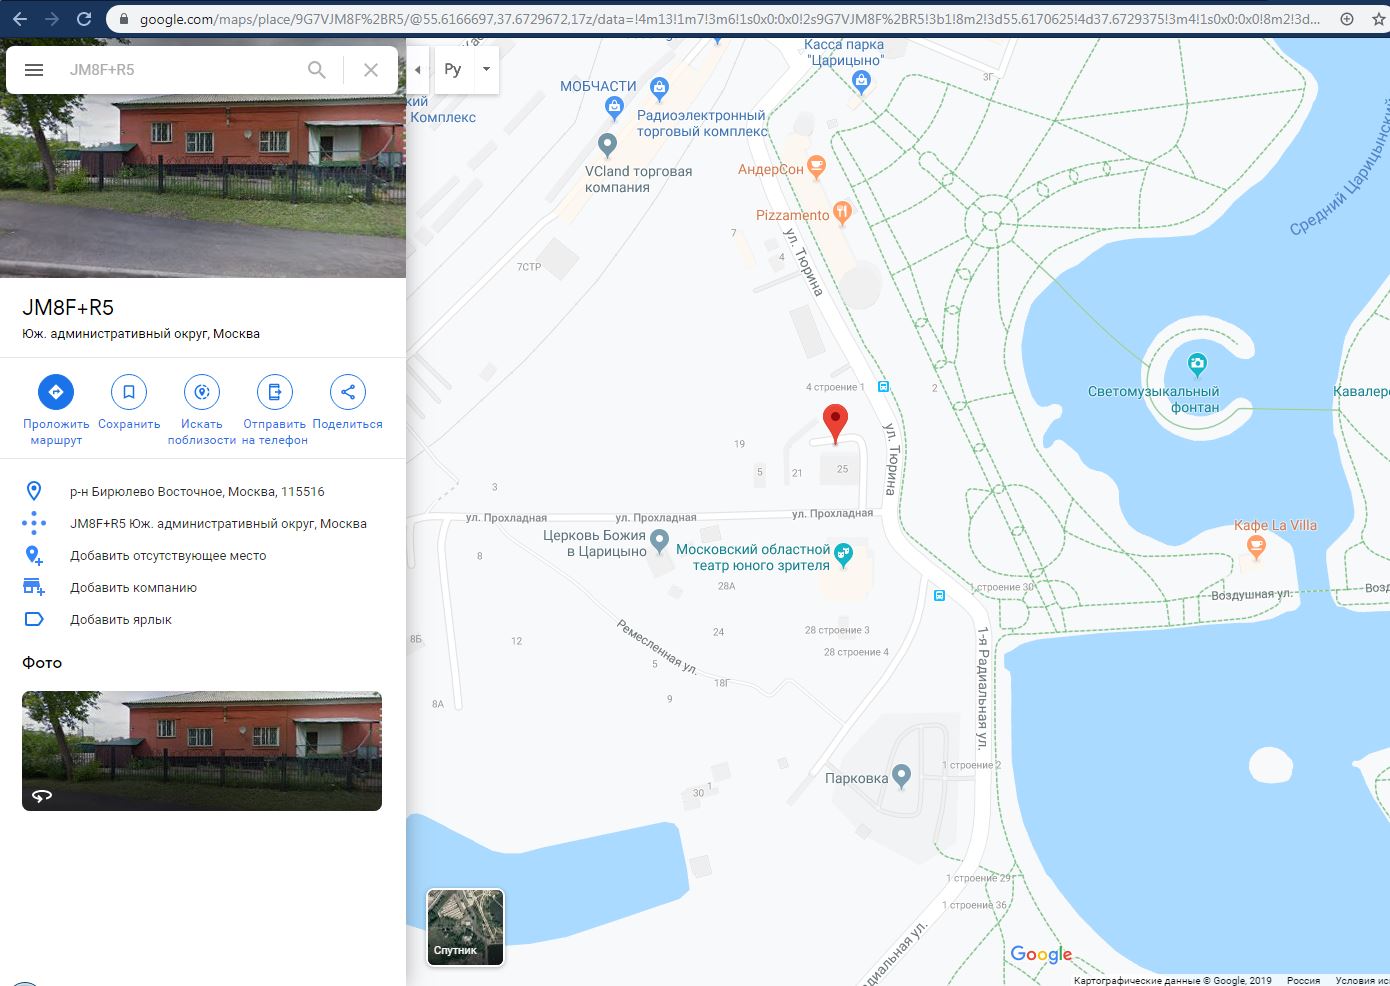1390x986 pixels.
Task: Click the route directions button
Action: coord(56,392)
